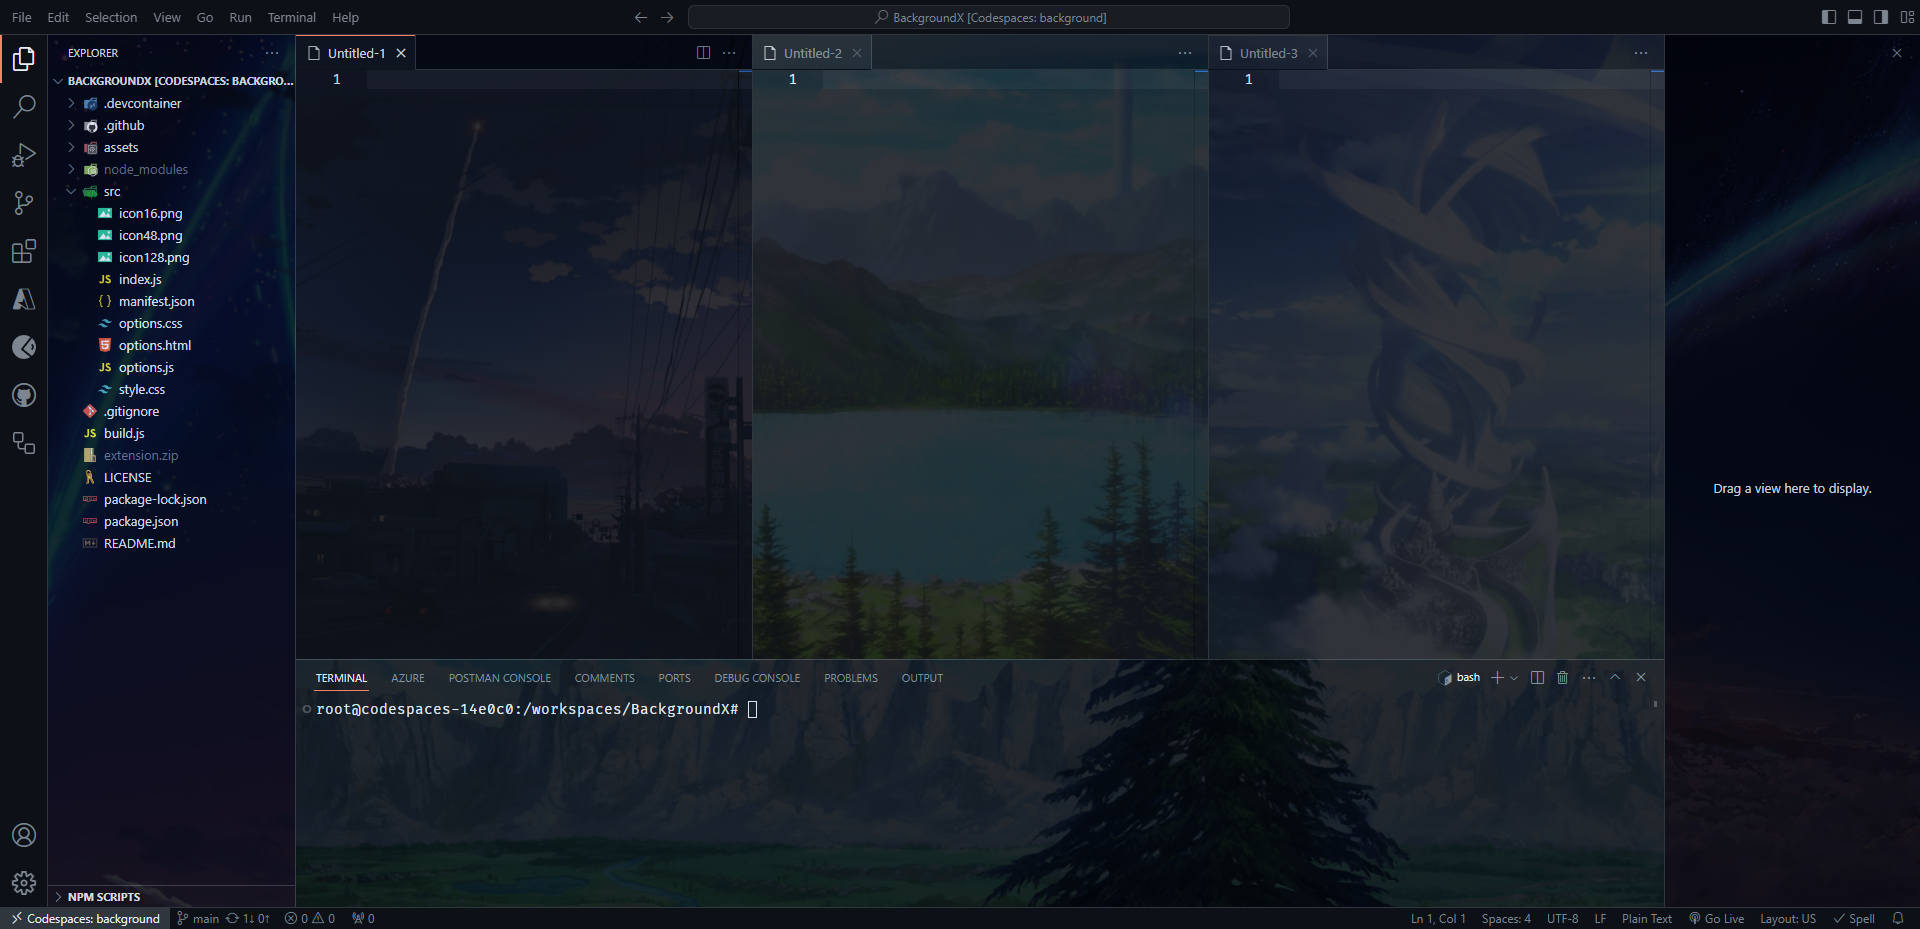Switch to PROBLEMS panel tab

coord(851,678)
